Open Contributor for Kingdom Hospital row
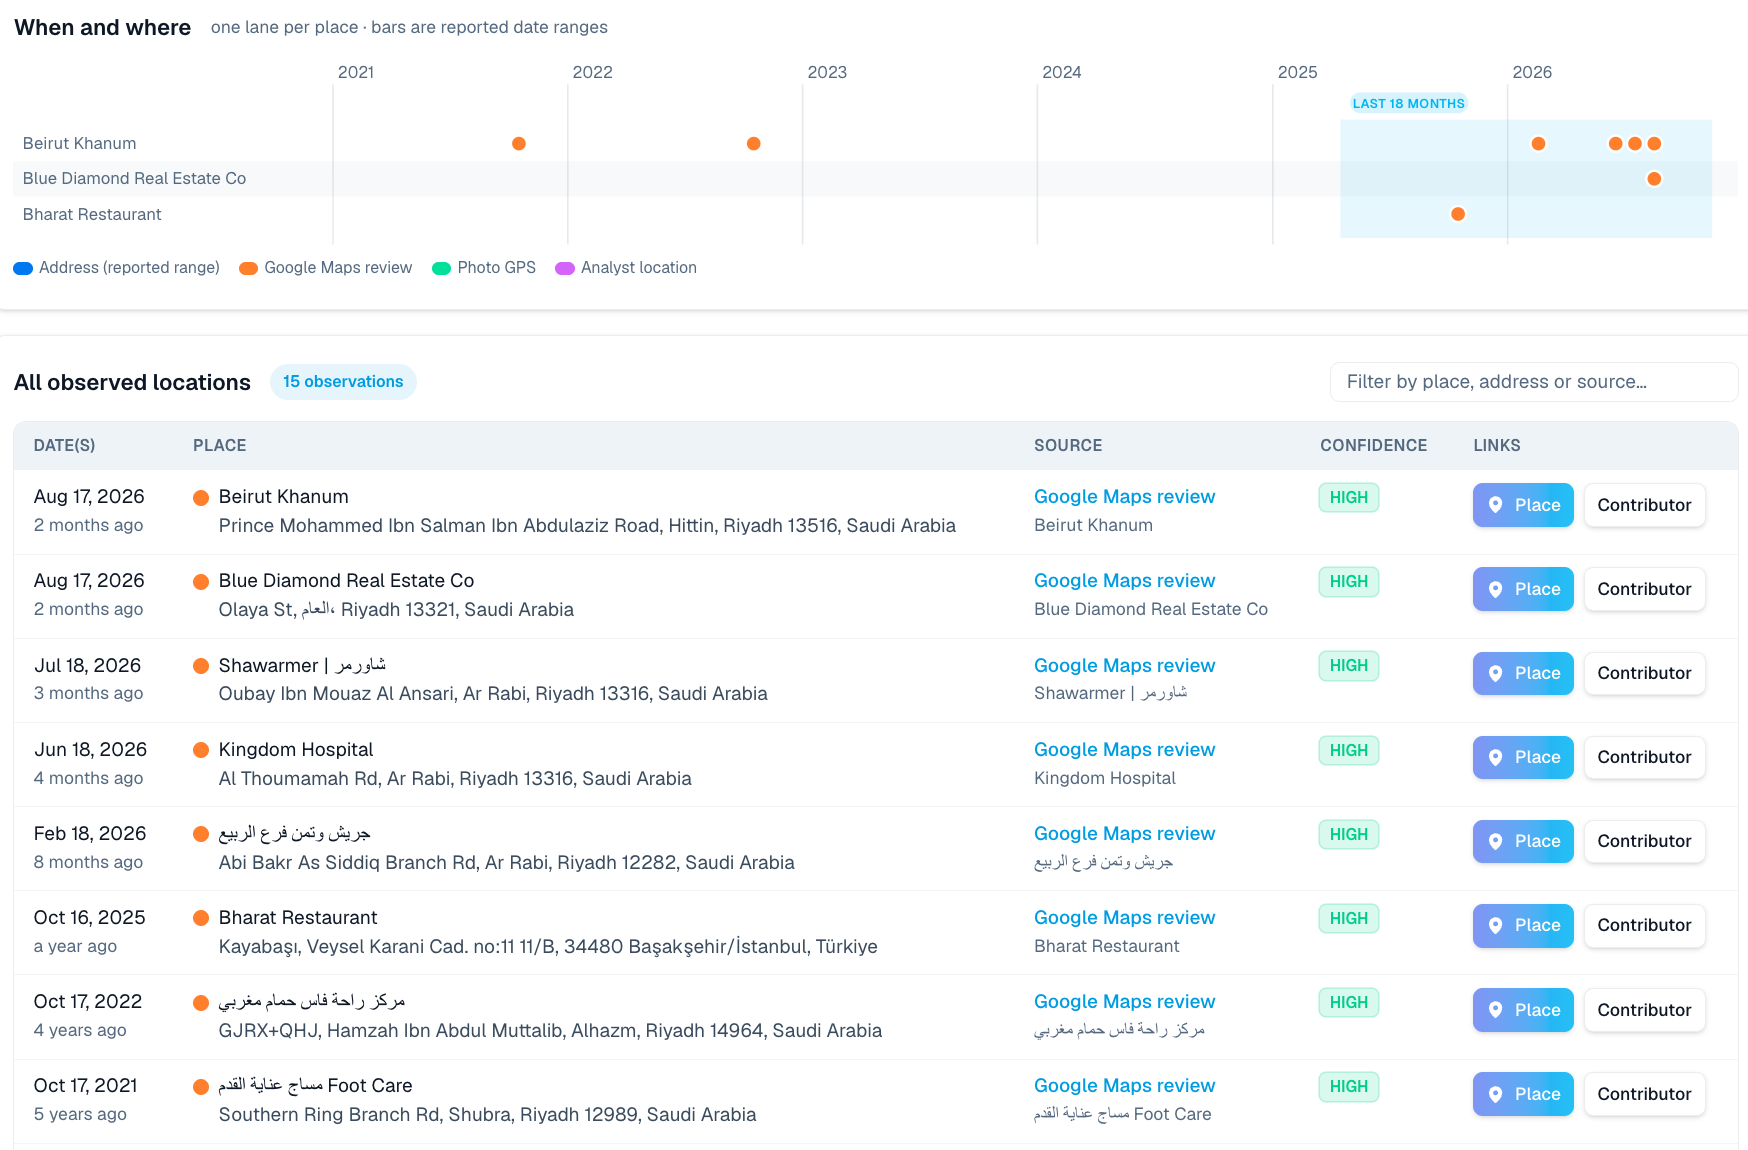 (1644, 757)
